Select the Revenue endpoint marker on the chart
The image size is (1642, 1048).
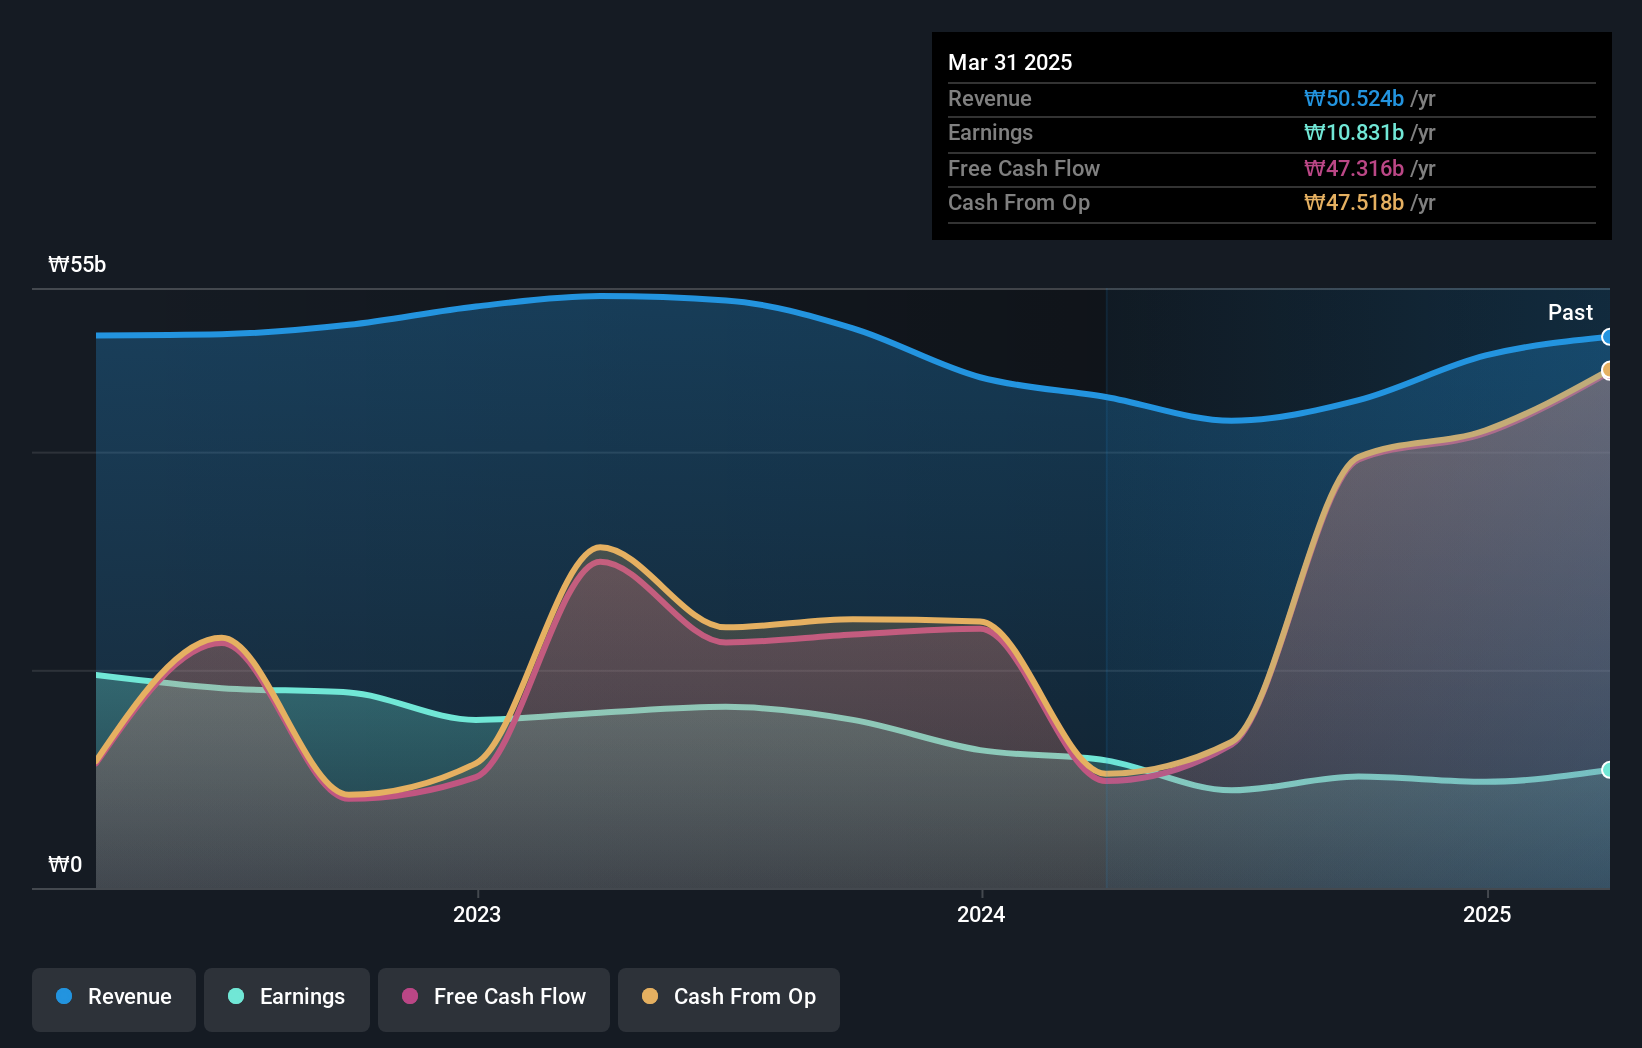click(1608, 337)
